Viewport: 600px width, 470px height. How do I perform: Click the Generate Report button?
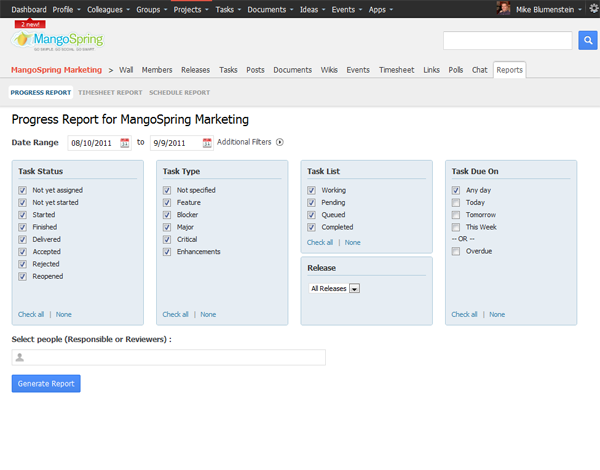click(x=46, y=384)
